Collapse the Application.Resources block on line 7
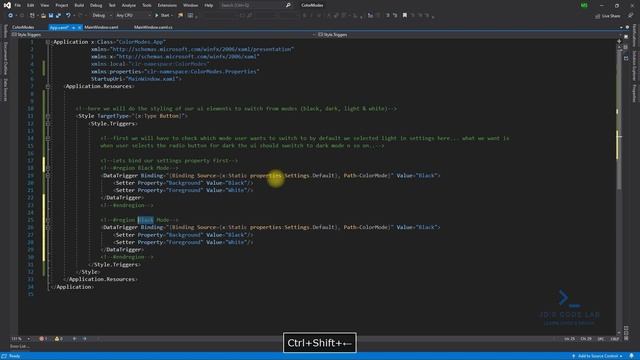This screenshot has width=640, height=360. pos(48,87)
